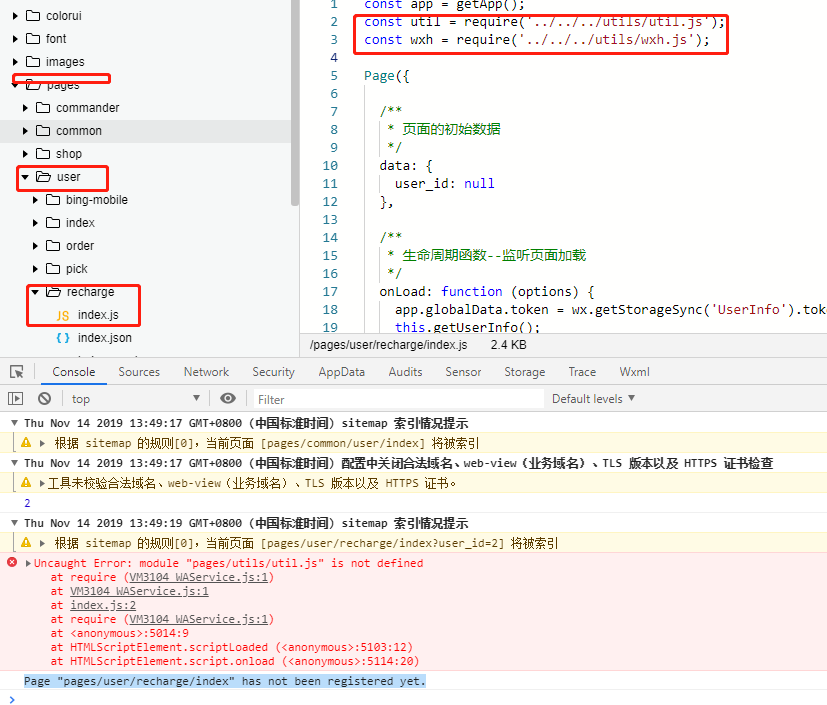827x705 pixels.
Task: Click the colorui folder icon
Action: click(x=33, y=16)
